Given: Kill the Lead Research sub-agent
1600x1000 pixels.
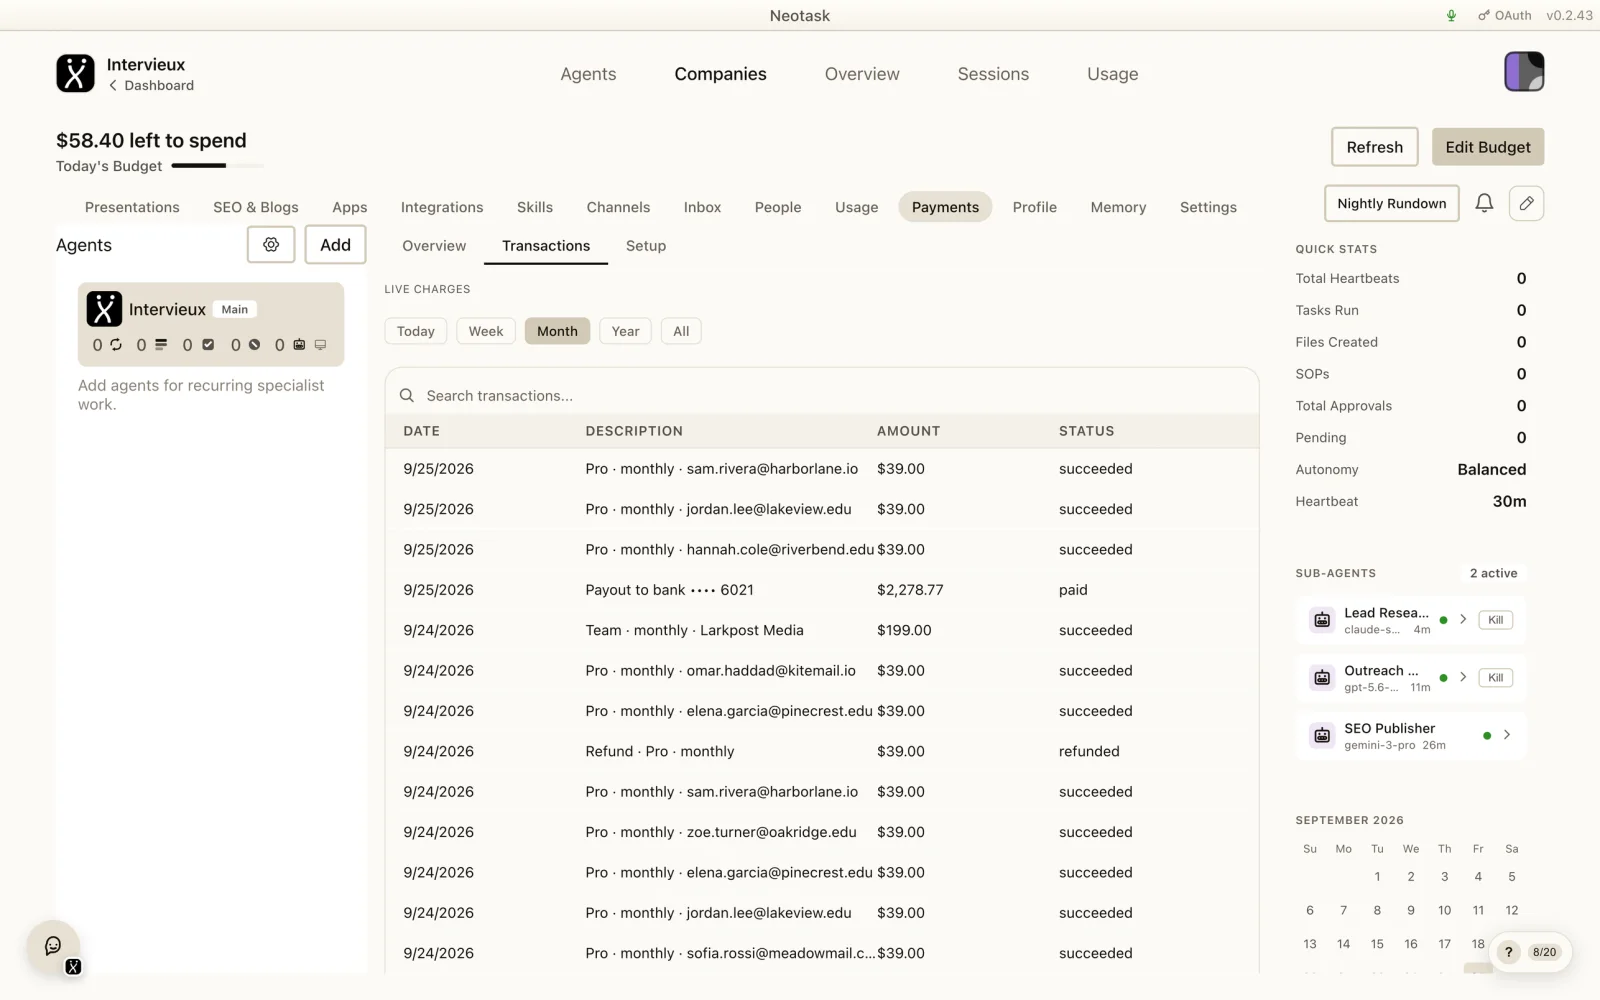Looking at the screenshot, I should [x=1496, y=620].
